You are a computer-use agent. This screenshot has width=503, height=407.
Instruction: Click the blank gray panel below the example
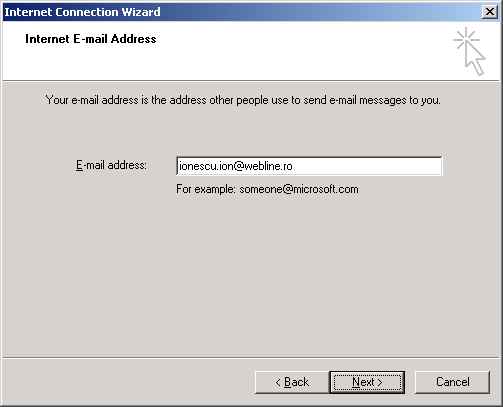coord(251,277)
